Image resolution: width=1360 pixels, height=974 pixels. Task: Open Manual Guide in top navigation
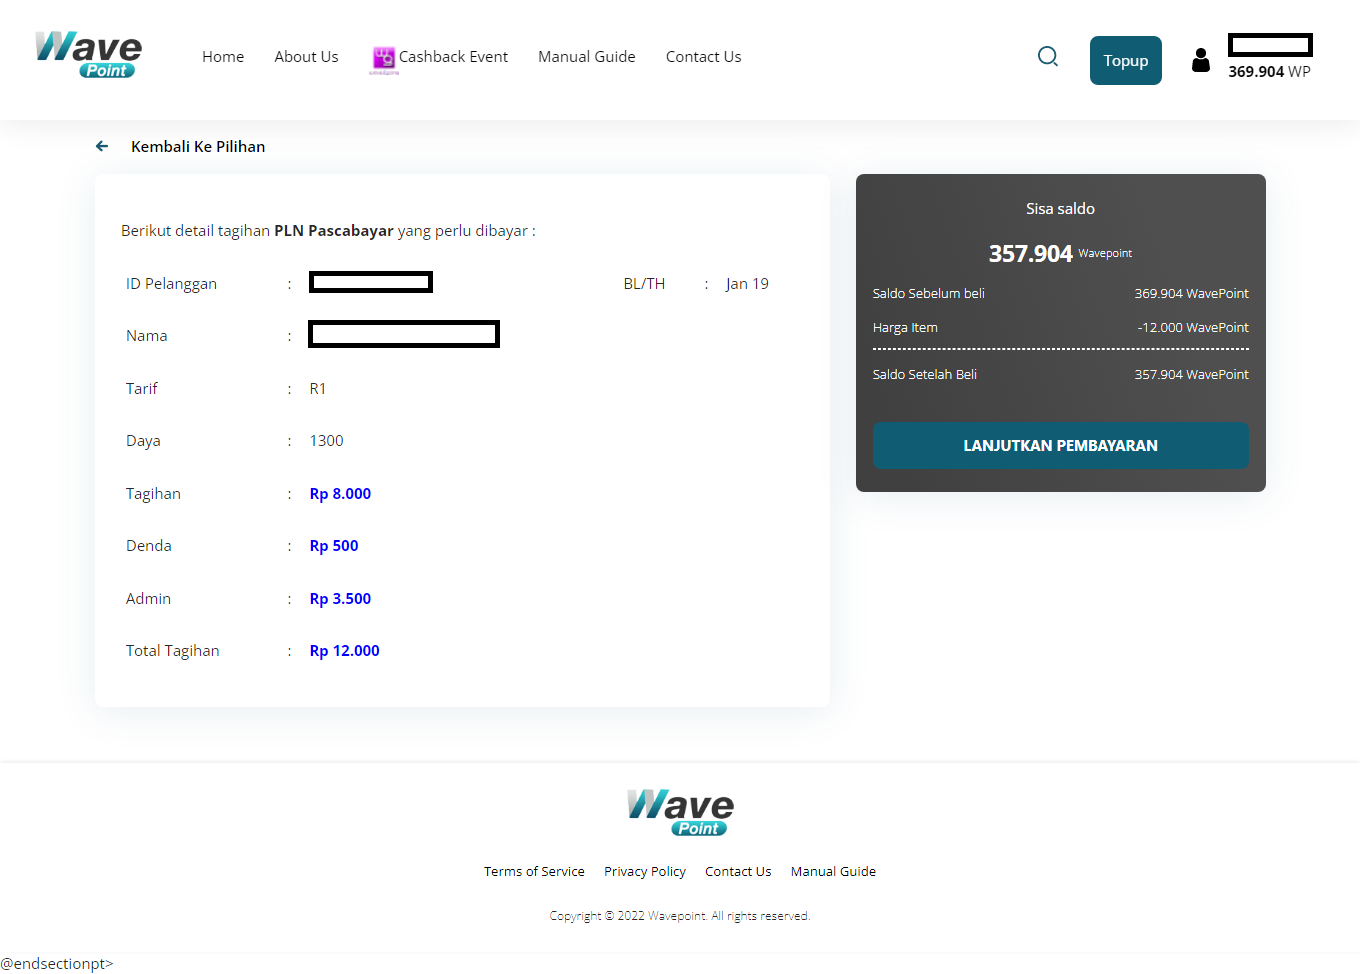click(586, 57)
